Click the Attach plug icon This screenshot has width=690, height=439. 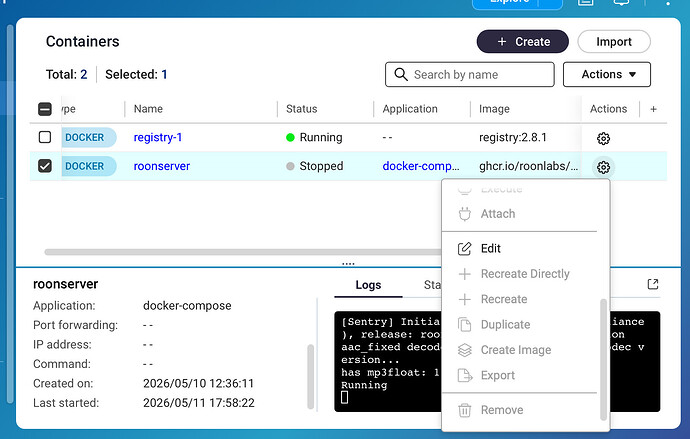tap(464, 214)
